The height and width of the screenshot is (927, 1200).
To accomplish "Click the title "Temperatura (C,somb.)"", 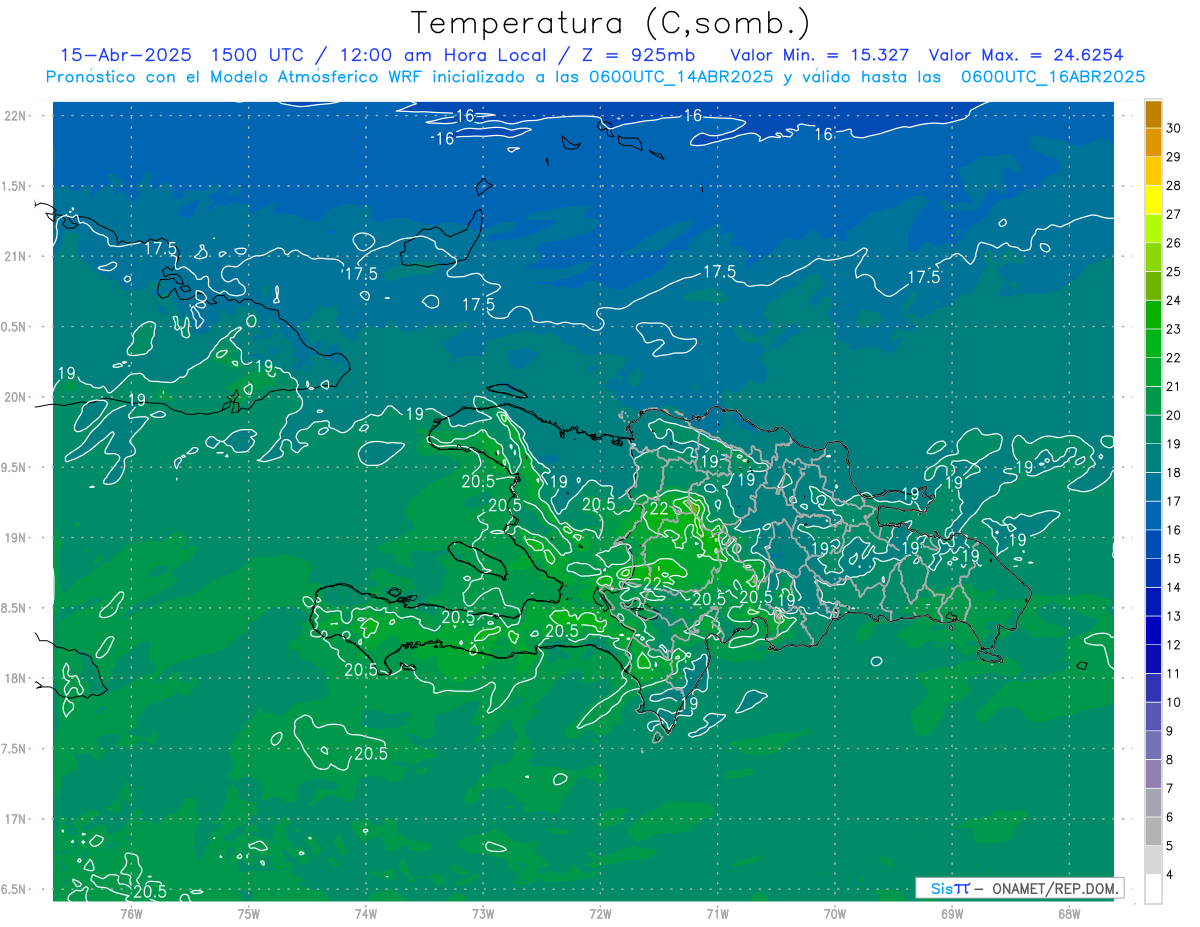I will [x=611, y=23].
